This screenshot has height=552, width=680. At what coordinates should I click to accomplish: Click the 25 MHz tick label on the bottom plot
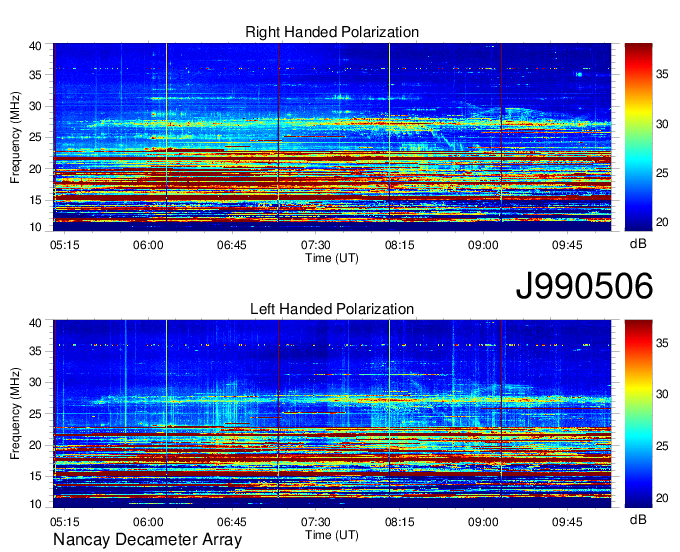point(36,414)
